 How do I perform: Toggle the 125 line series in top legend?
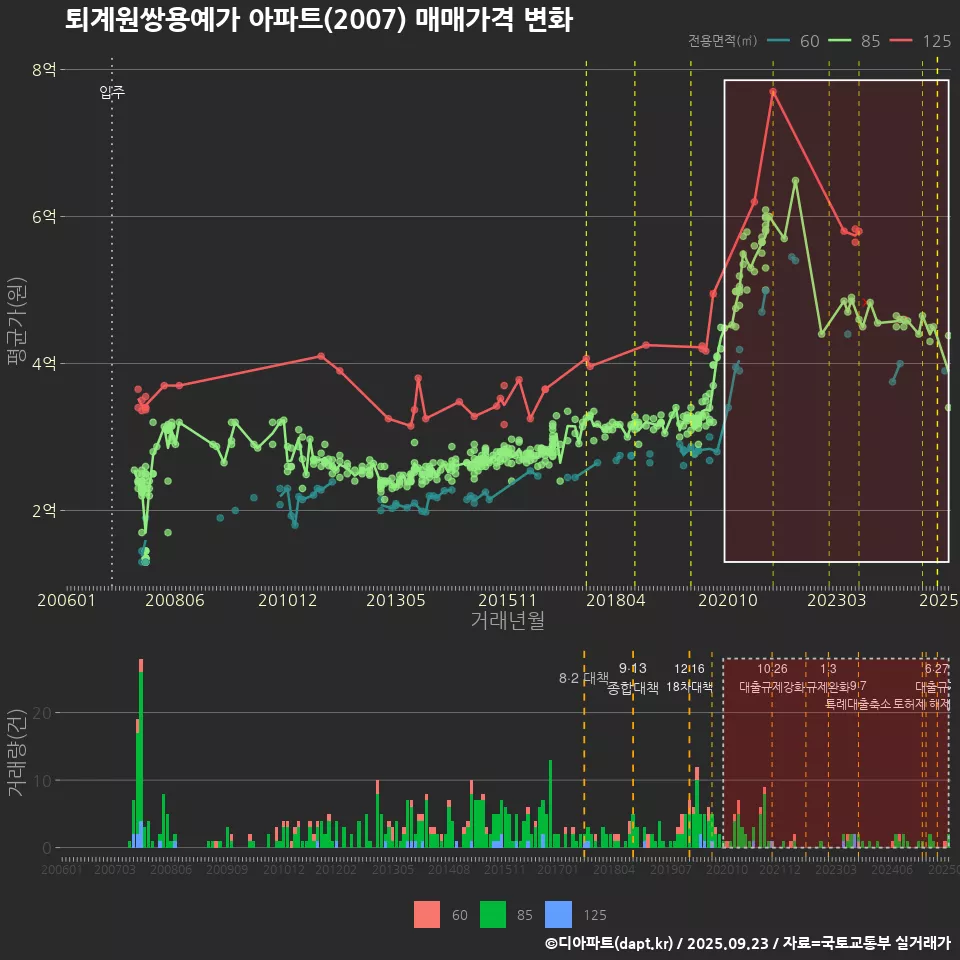point(920,41)
